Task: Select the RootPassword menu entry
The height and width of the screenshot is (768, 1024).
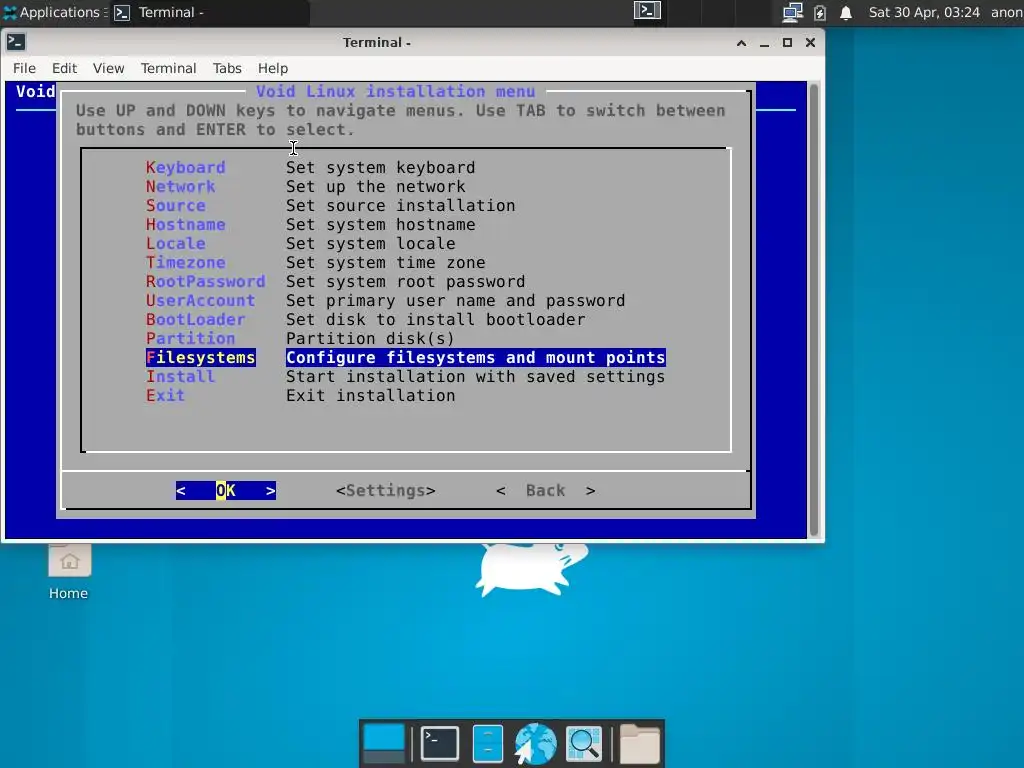Action: [x=206, y=281]
